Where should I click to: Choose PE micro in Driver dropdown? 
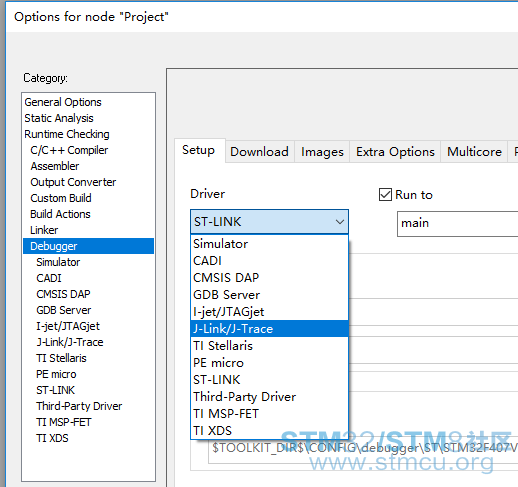tap(269, 363)
